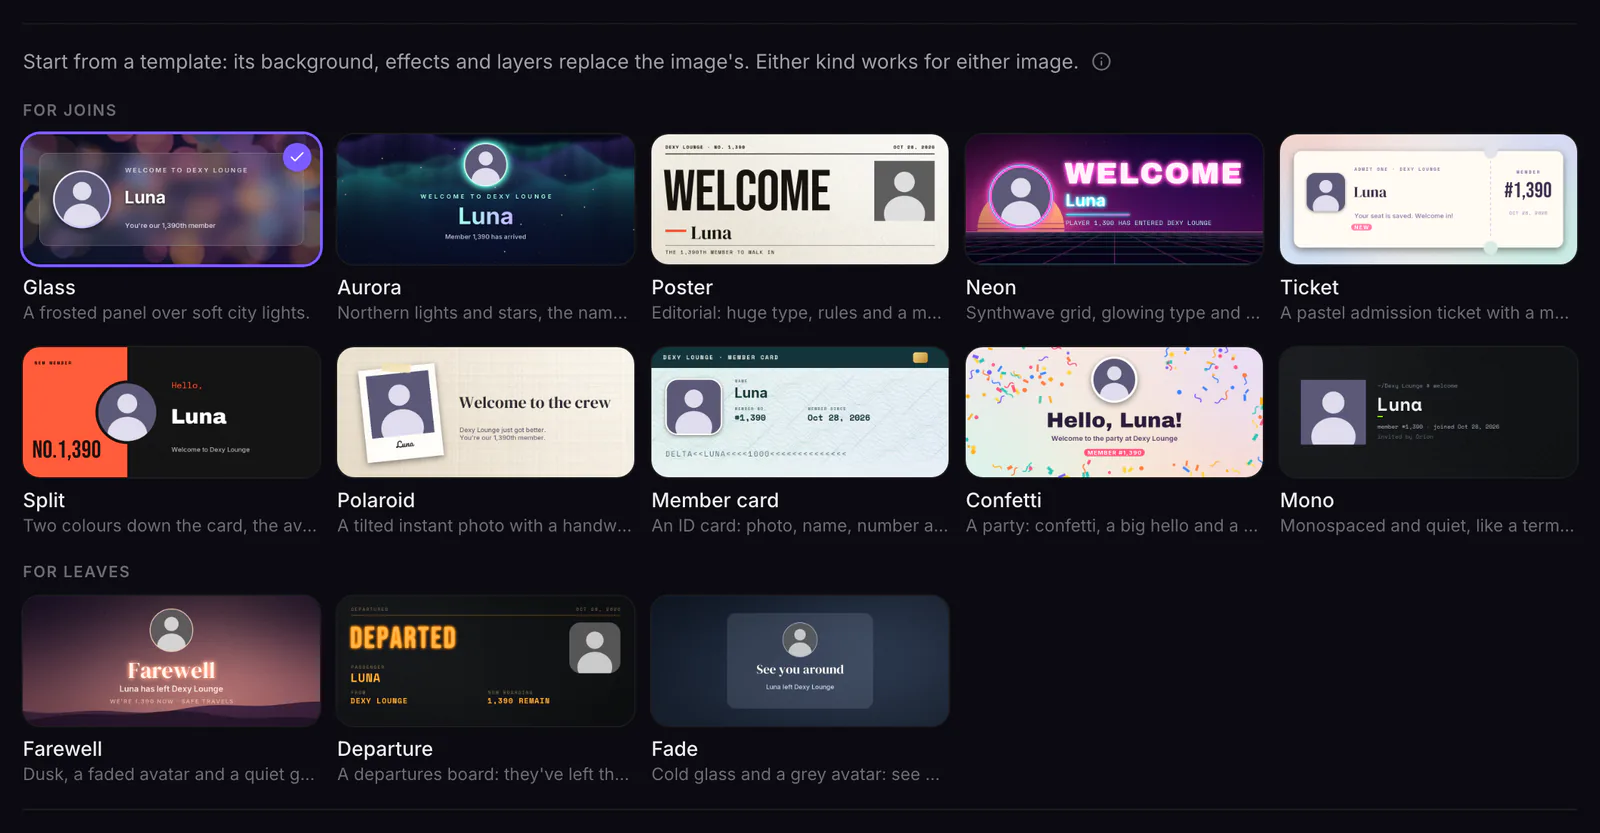Click description starting "Editorial: huge type"

point(797,313)
